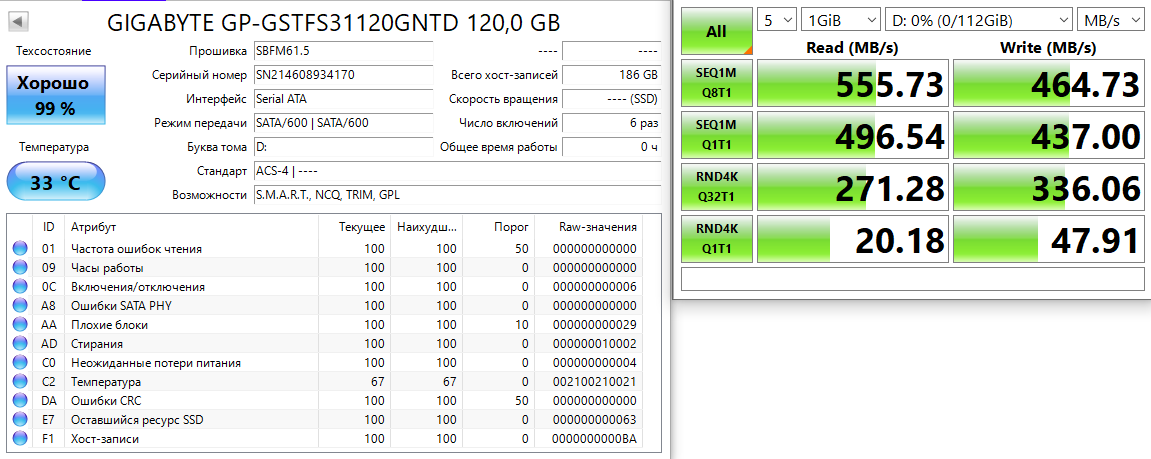Run the SEQ1M Q1T1 test
Screen dimensions: 1151x459
point(716,135)
